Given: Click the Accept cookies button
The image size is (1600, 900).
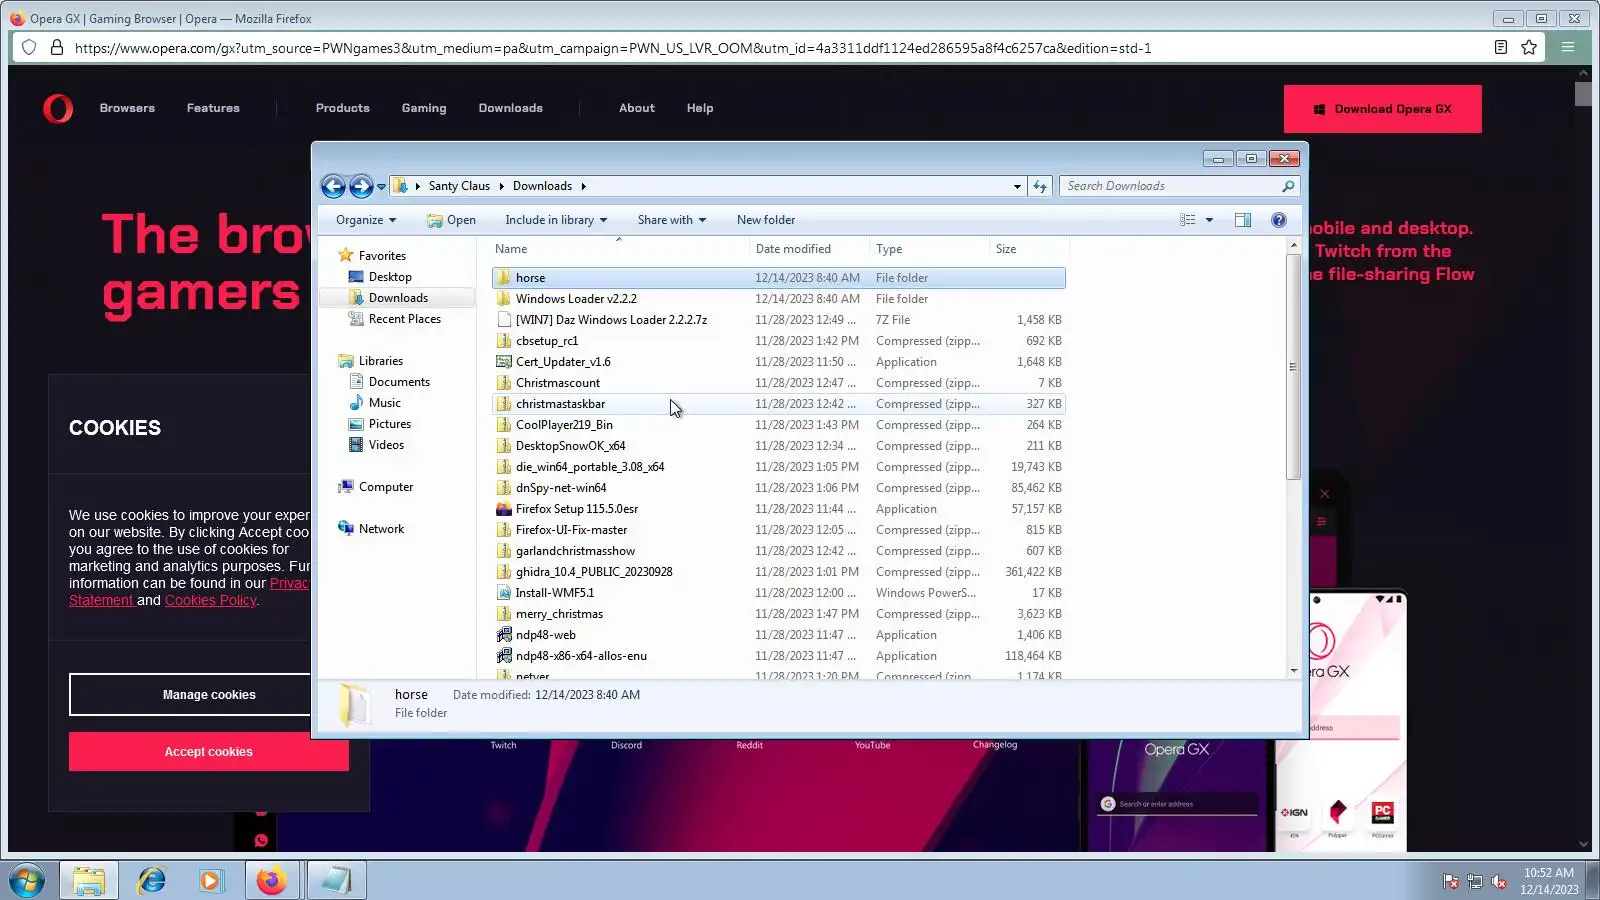Looking at the screenshot, I should [x=209, y=752].
